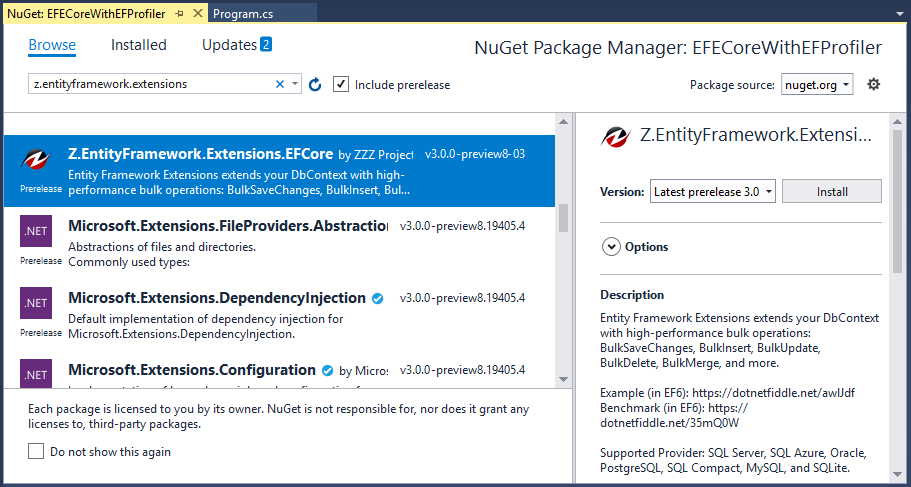Pin the NuGet document tab
The image size is (911, 487).
[x=180, y=13]
